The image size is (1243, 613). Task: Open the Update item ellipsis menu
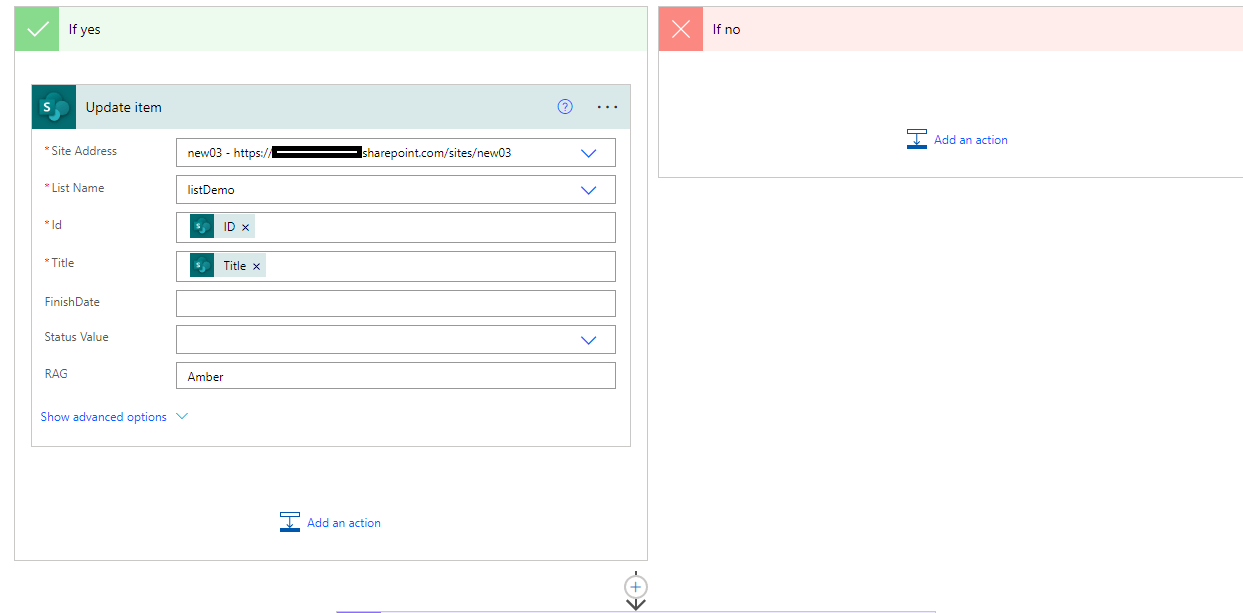coord(608,107)
